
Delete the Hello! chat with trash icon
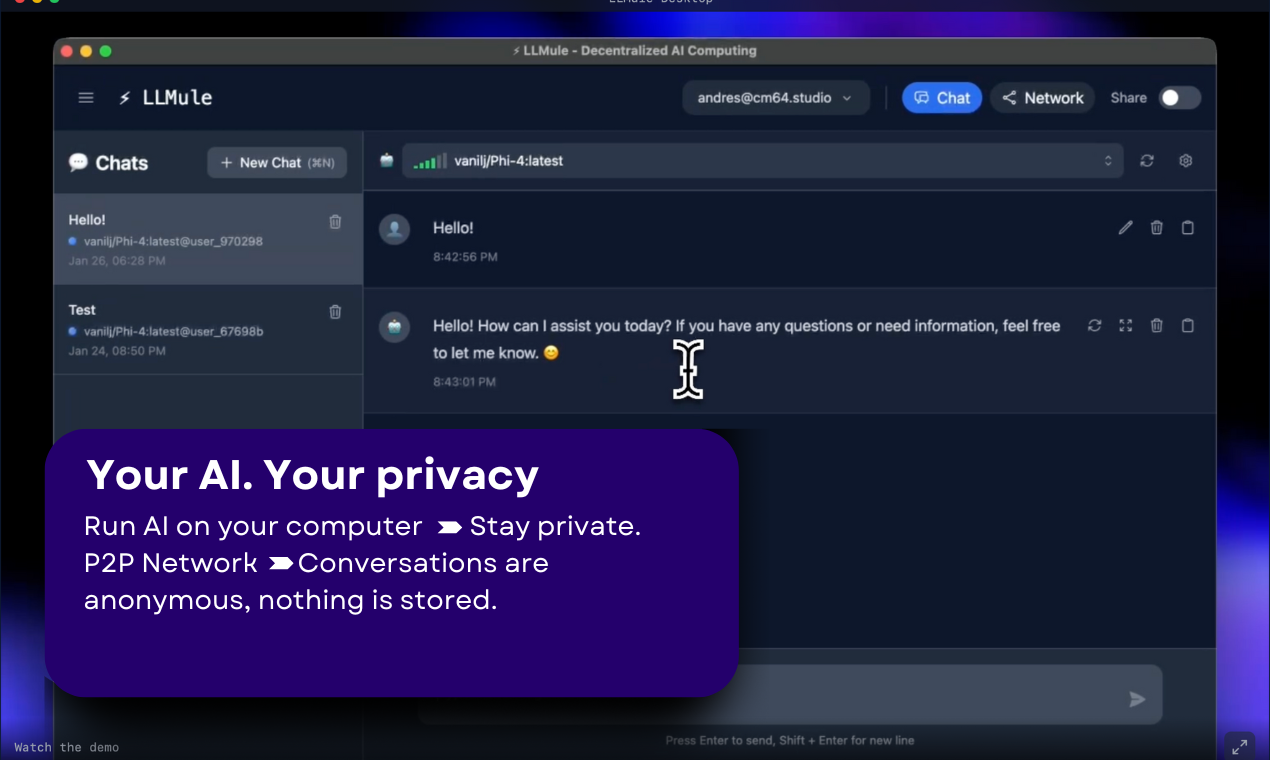(x=335, y=222)
